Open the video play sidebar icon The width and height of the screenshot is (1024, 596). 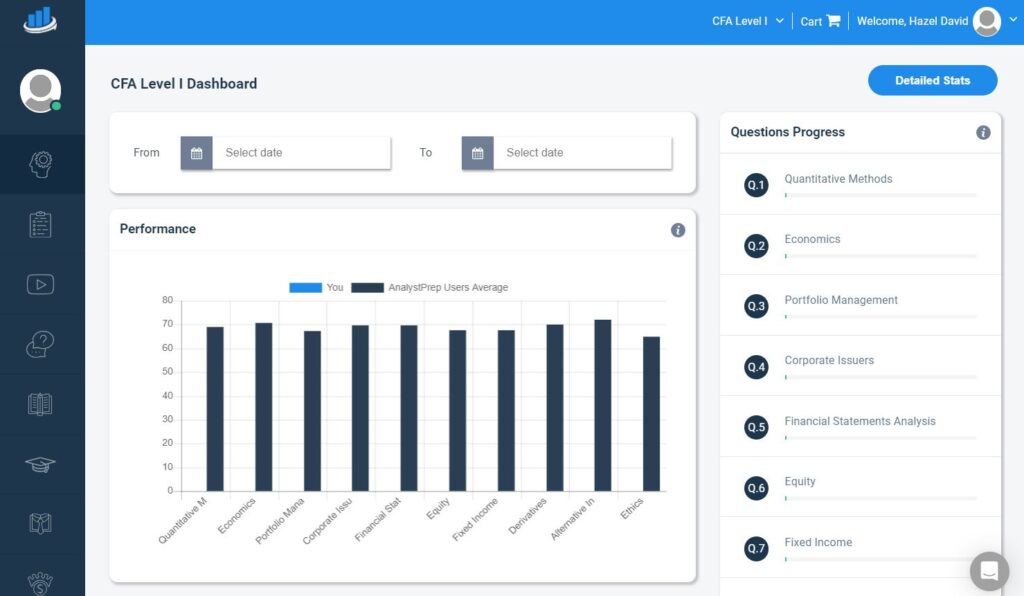(x=41, y=284)
